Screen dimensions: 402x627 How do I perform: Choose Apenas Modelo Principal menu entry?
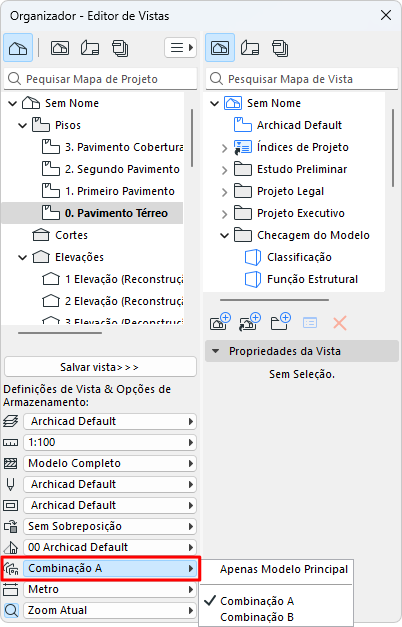tap(276, 569)
